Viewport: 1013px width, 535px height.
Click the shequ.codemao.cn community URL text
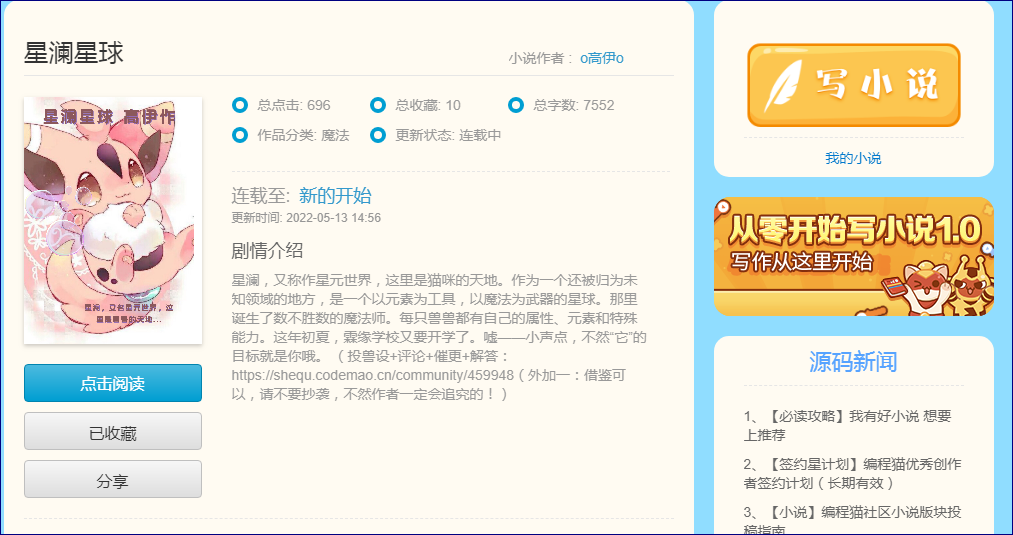coord(373,375)
